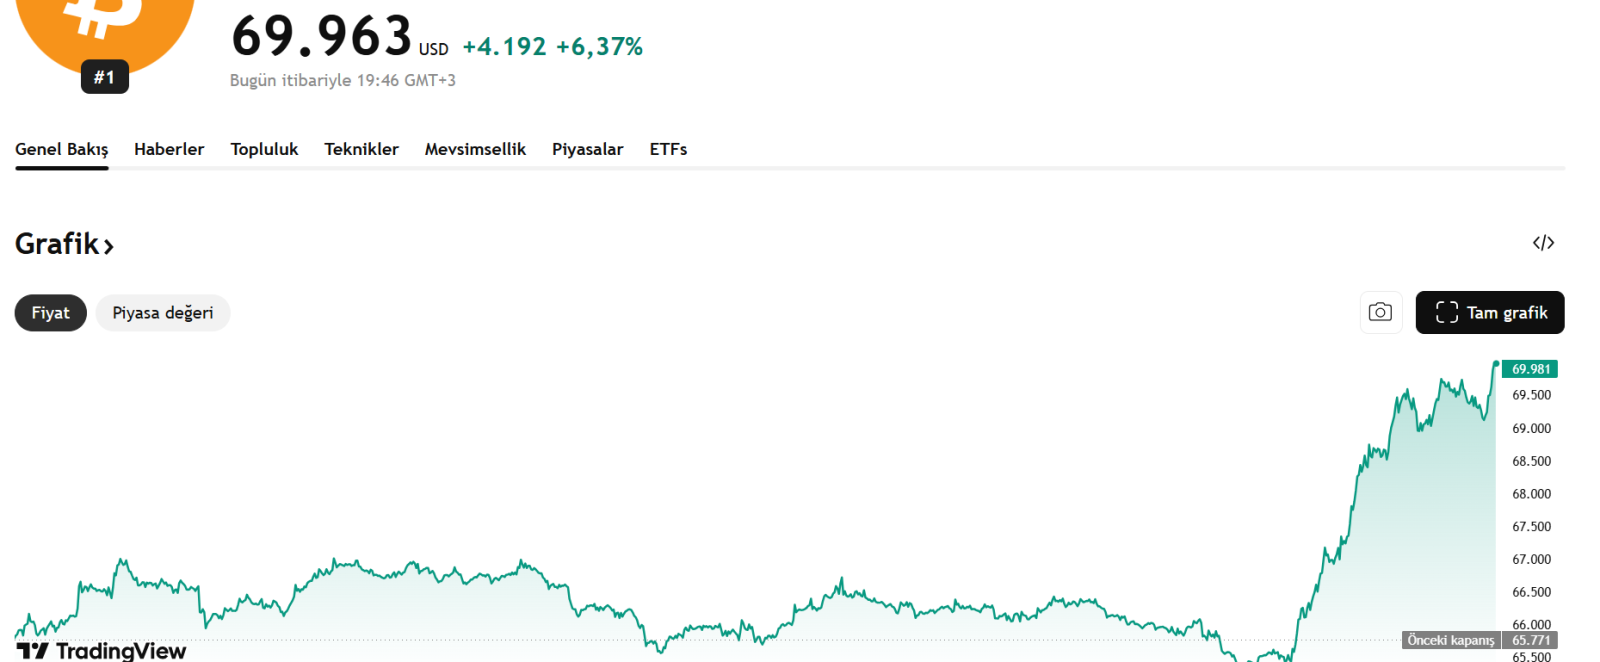Open the Grafik section chevron
1600x662 pixels.
click(x=108, y=245)
